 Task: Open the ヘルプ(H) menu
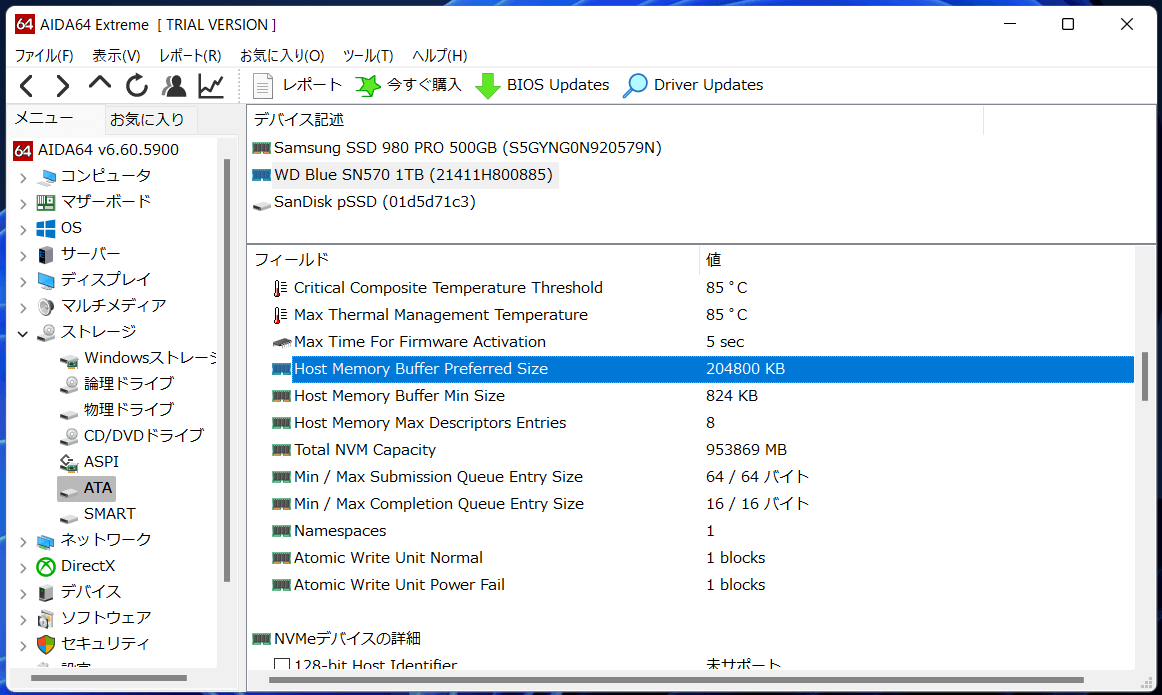439,56
